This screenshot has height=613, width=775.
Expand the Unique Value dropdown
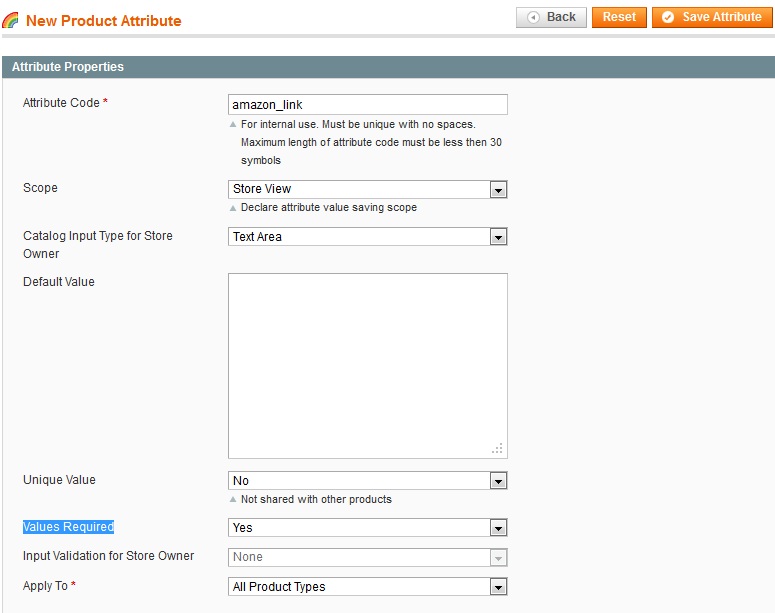click(367, 481)
